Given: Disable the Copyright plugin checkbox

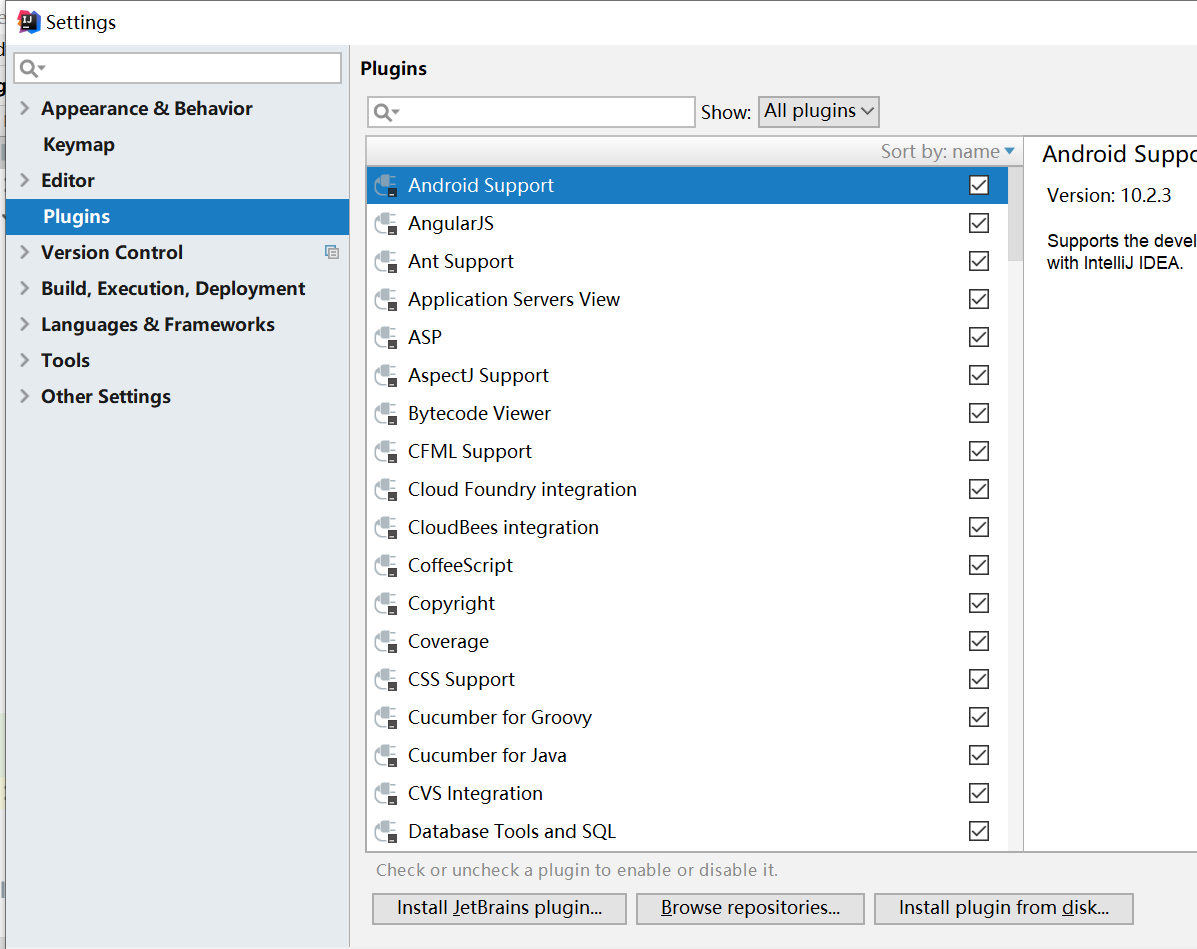Looking at the screenshot, I should (979, 603).
